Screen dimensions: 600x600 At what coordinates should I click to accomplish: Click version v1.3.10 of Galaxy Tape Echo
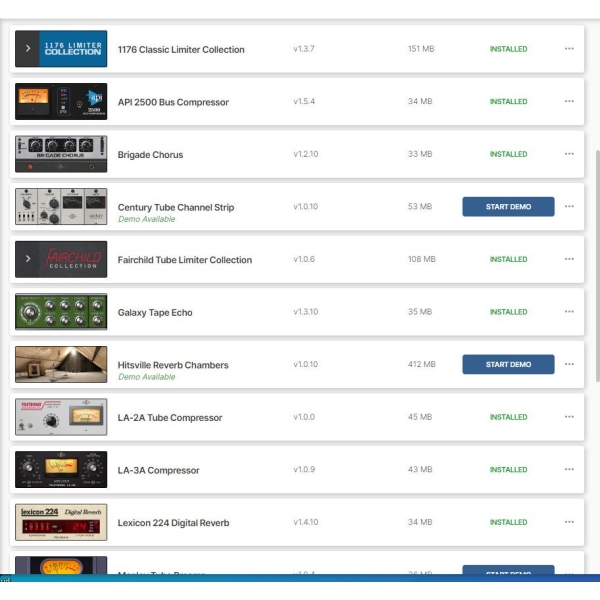(305, 311)
